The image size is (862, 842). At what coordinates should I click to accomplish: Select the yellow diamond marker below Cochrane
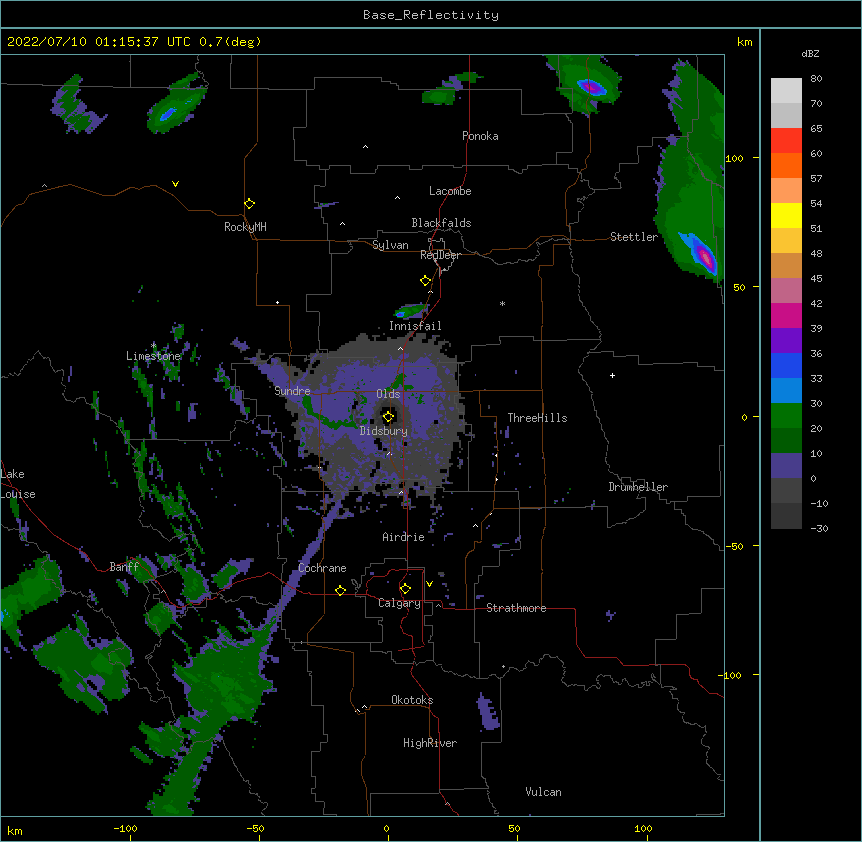point(340,590)
